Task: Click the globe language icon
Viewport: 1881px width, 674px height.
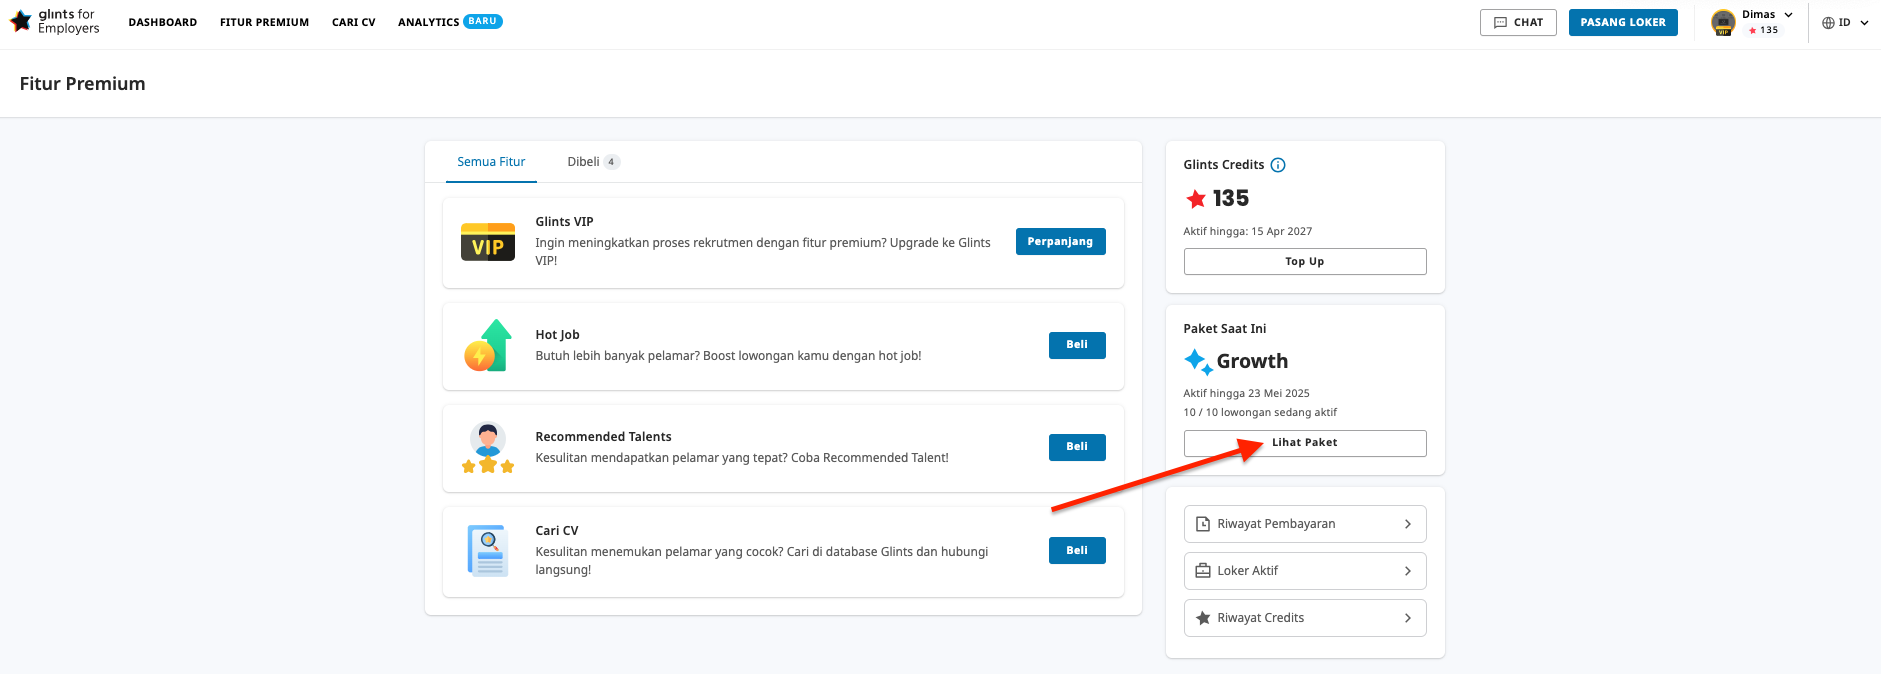Action: click(x=1828, y=23)
